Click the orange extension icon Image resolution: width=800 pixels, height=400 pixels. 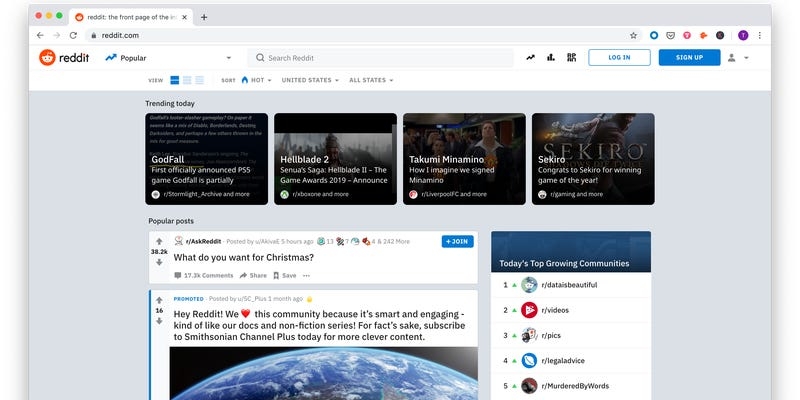[703, 35]
